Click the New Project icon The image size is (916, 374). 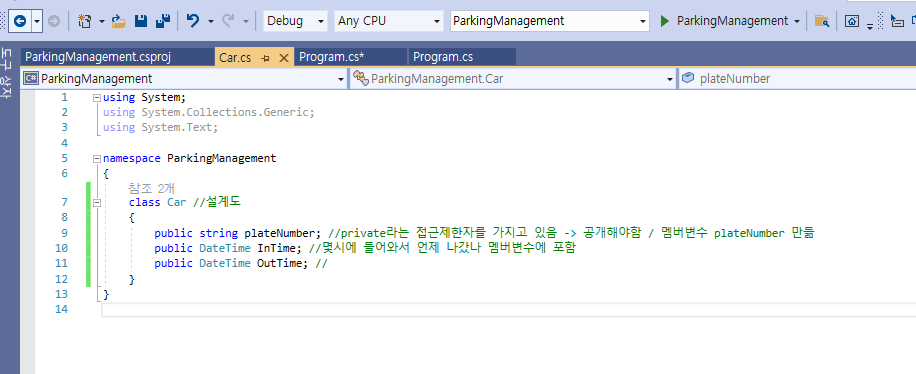point(85,22)
